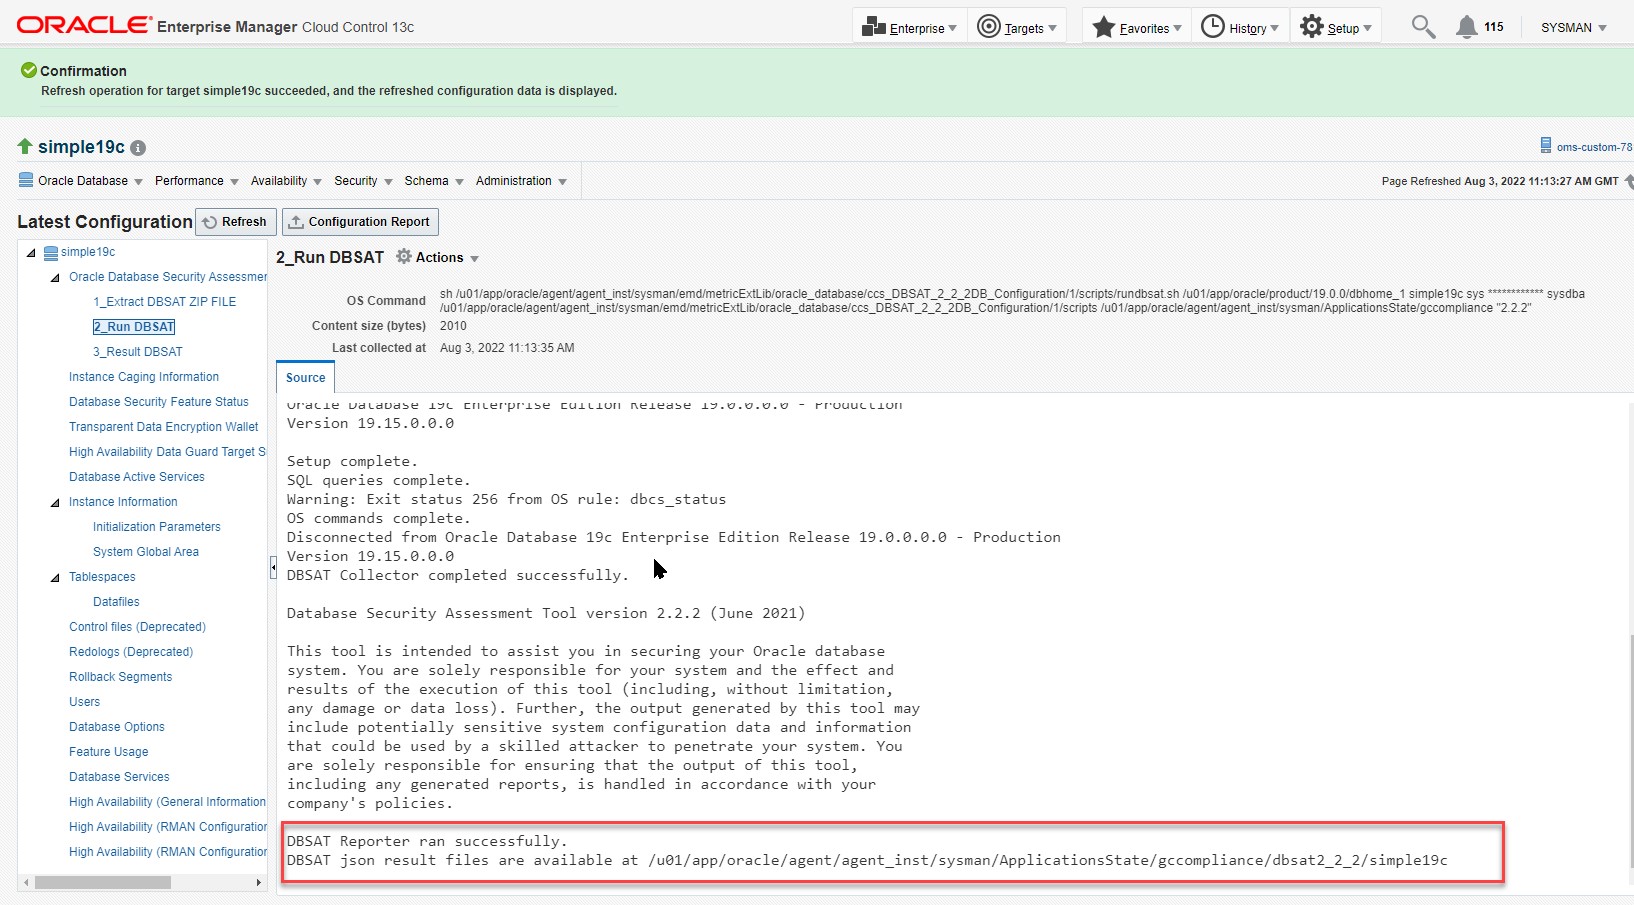Open Control files (Deprecated) item
1634x905 pixels.
(x=138, y=627)
